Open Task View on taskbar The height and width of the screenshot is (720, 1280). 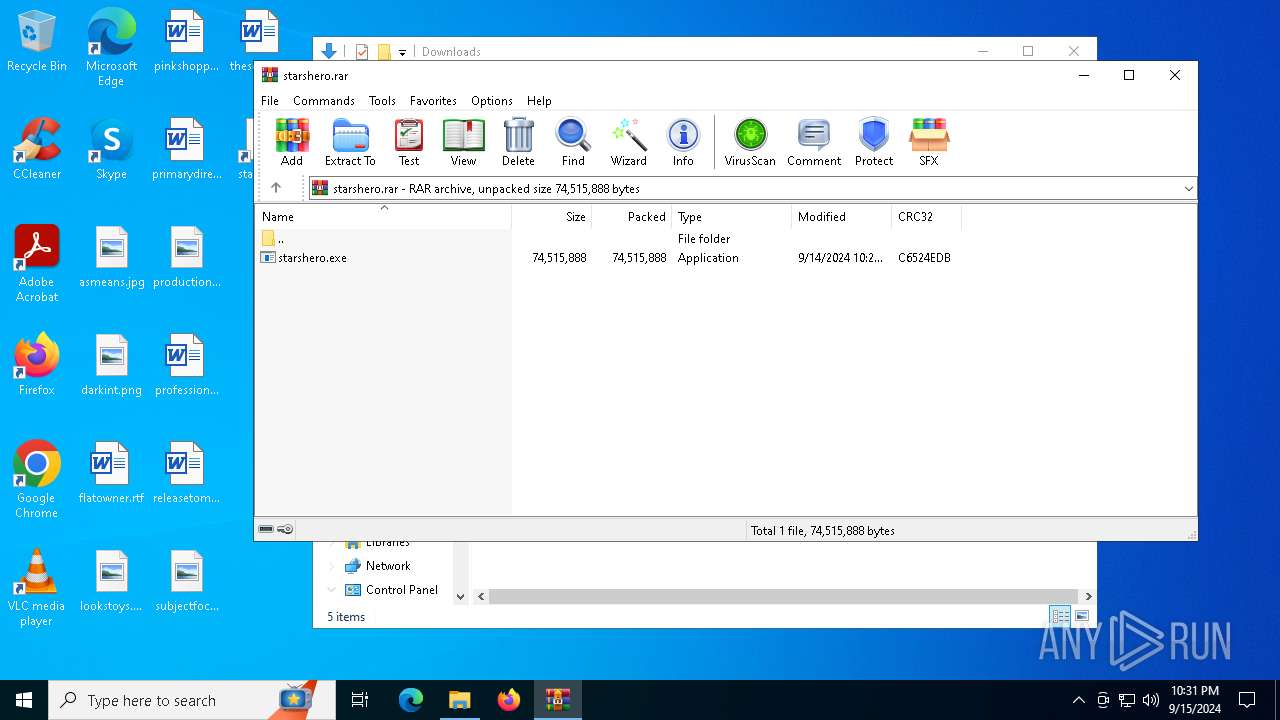[x=360, y=700]
